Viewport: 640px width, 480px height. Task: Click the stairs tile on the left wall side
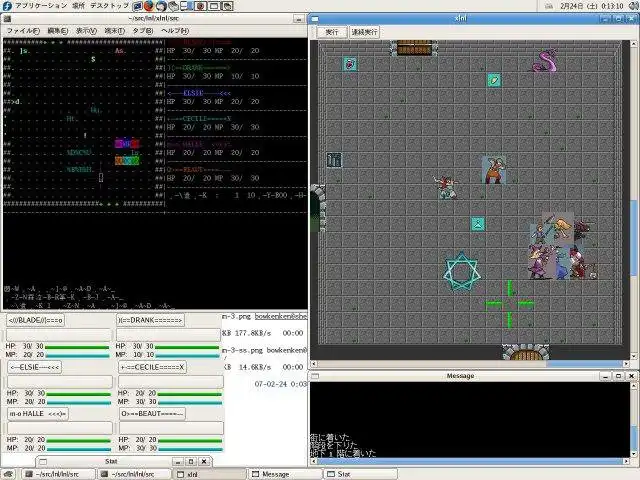(x=334, y=160)
